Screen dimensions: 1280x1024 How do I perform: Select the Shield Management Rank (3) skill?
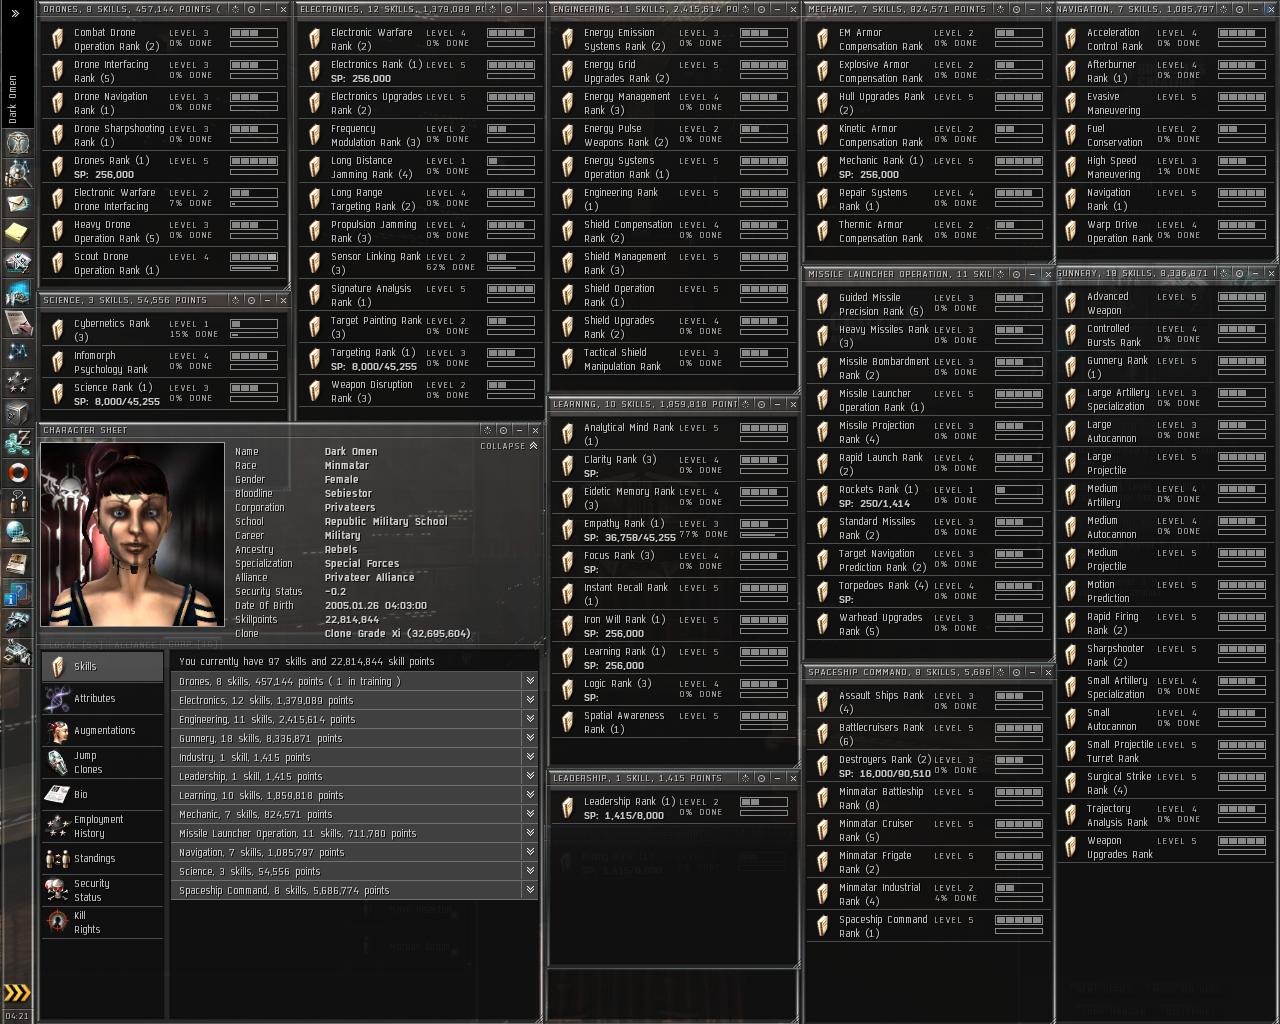click(x=673, y=263)
